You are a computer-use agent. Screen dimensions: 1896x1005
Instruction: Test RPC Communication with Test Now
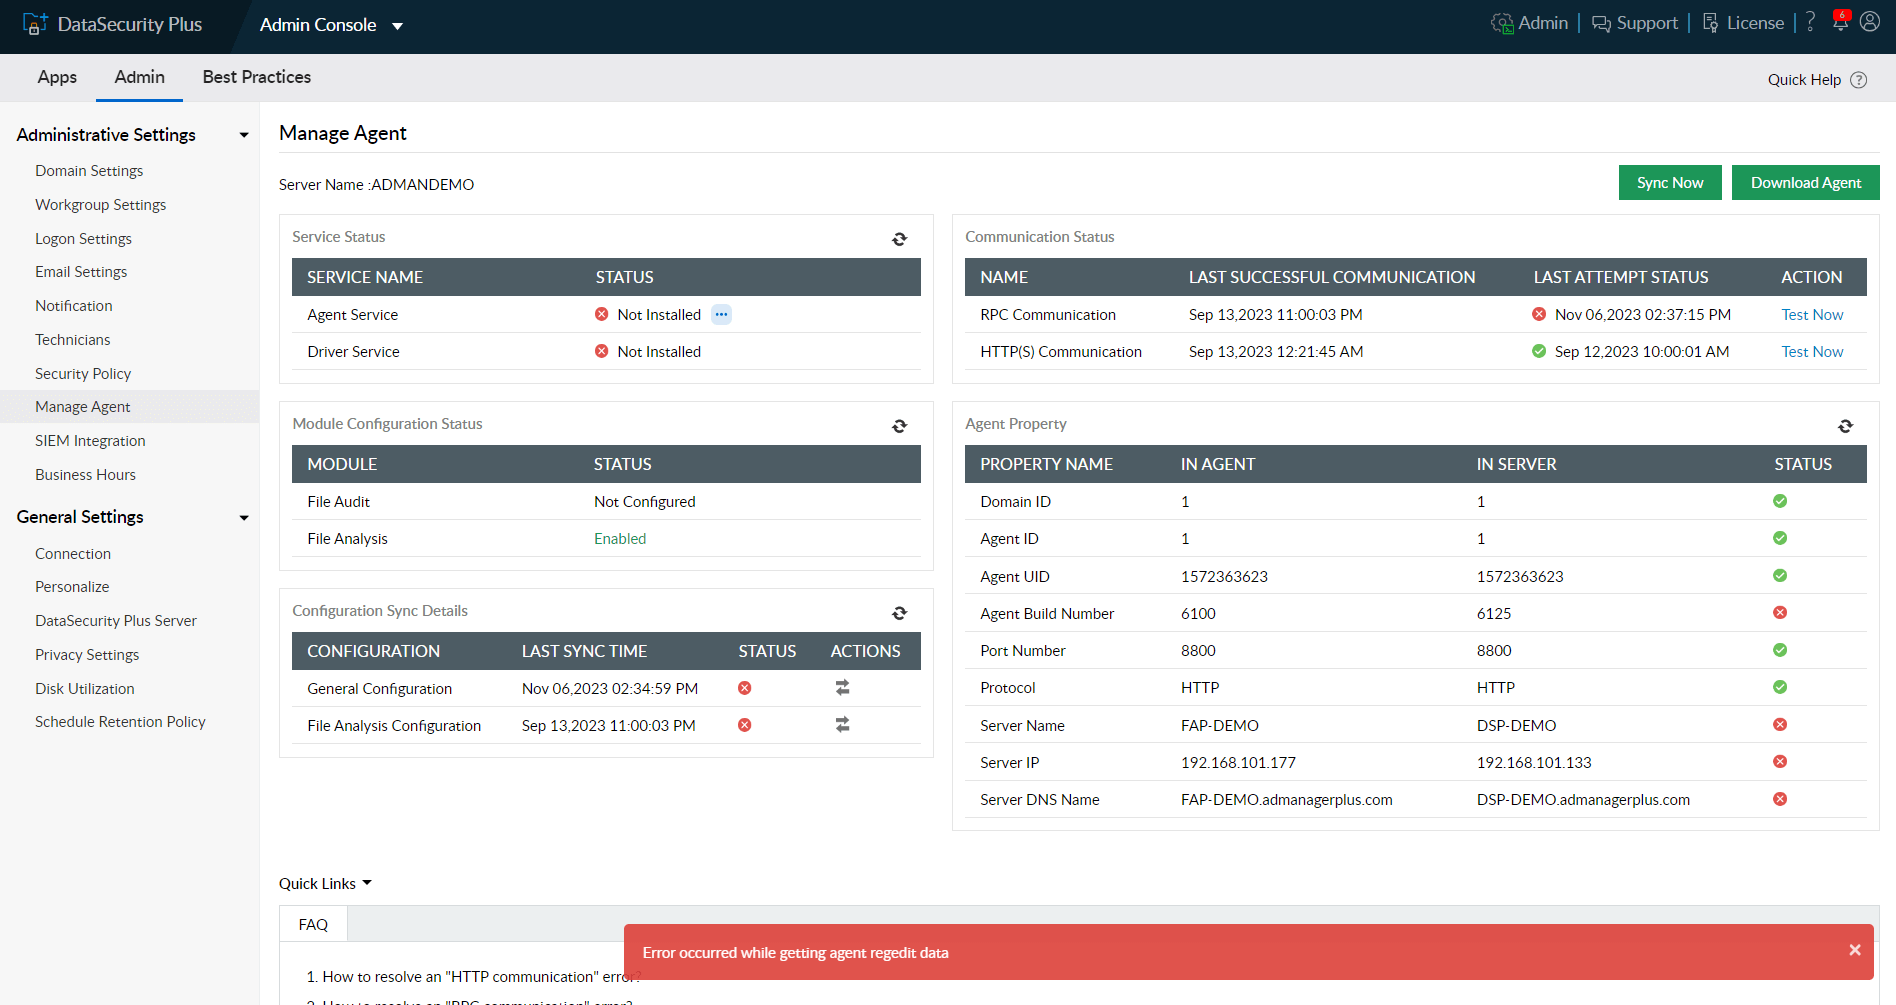[x=1811, y=315]
